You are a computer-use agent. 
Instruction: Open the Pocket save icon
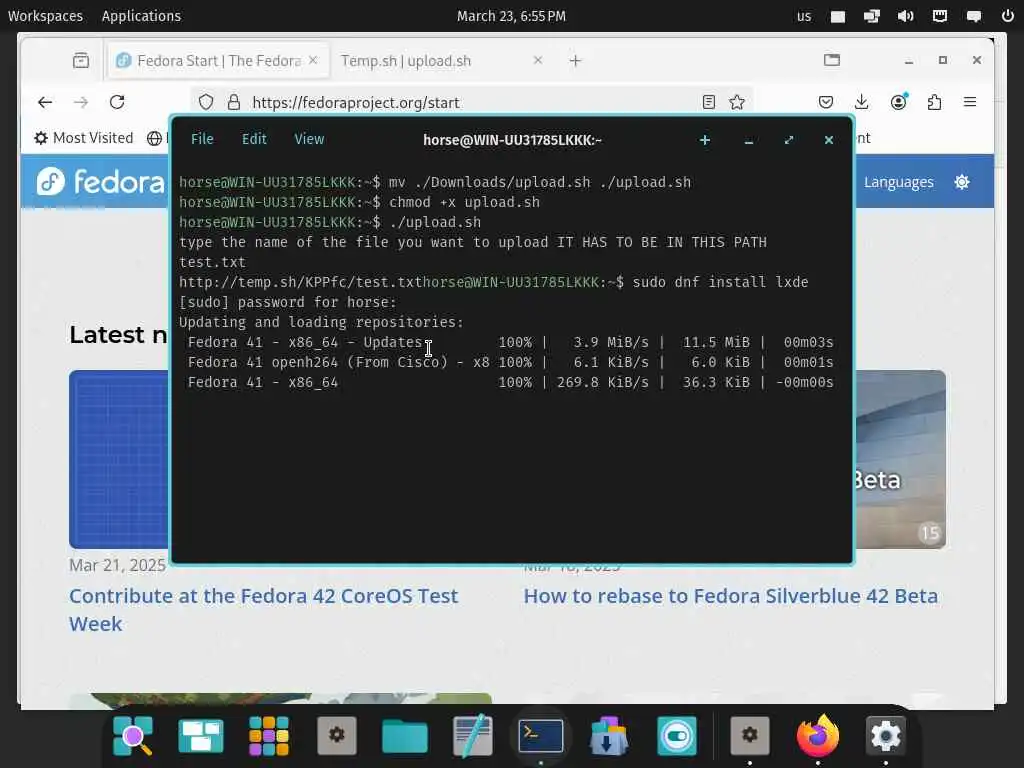click(x=825, y=103)
